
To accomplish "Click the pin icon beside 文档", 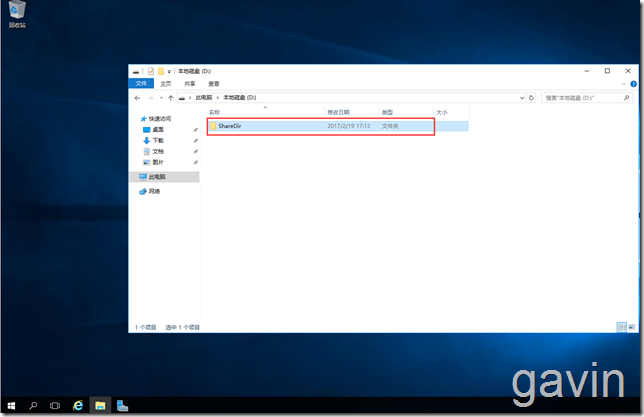I will (x=196, y=152).
